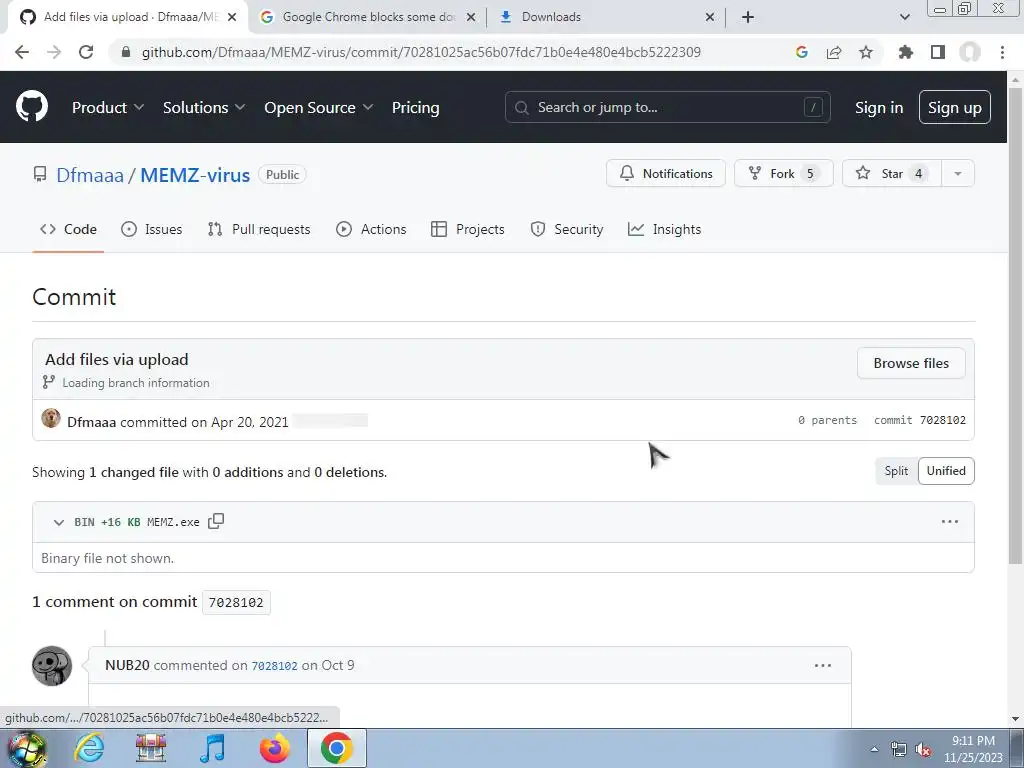Collapse the MEMZ.exe diff chevron

pyautogui.click(x=59, y=522)
